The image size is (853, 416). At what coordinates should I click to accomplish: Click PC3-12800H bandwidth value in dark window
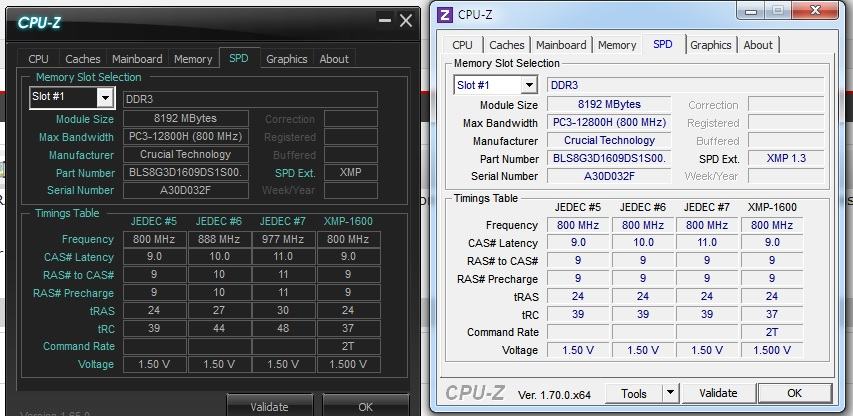[x=186, y=136]
